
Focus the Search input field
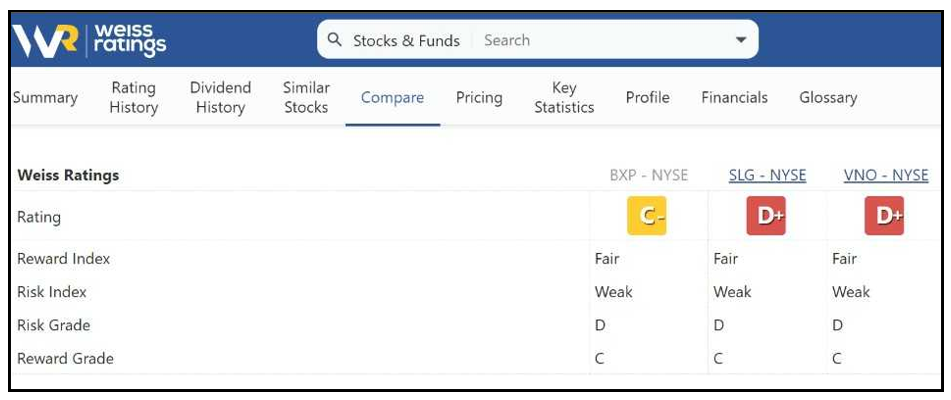coord(603,41)
